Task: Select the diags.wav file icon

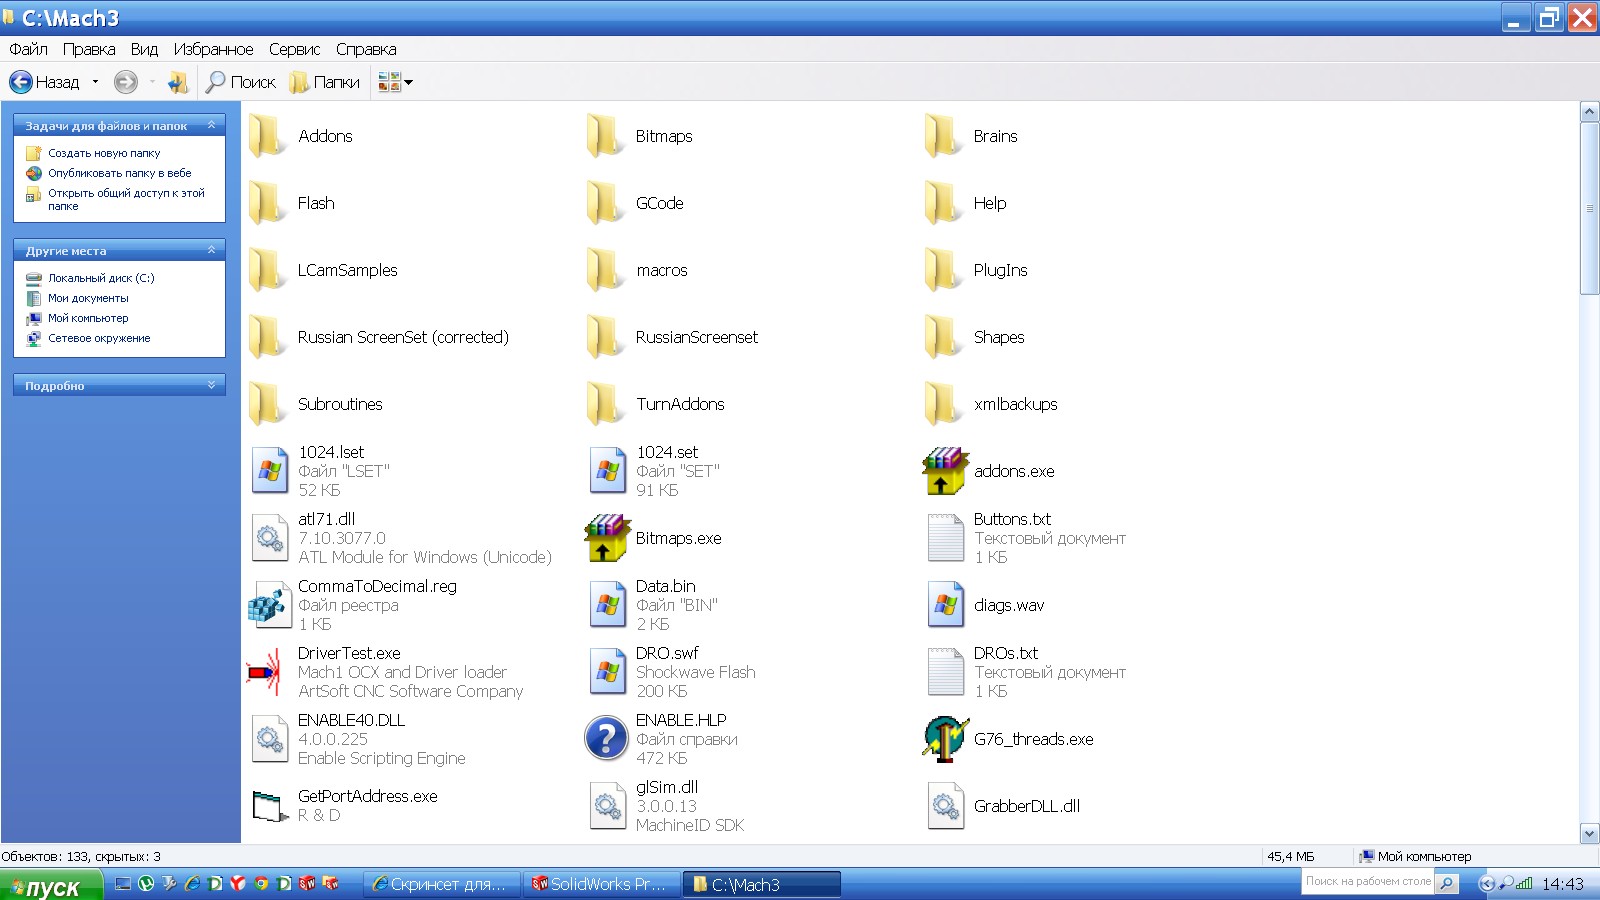Action: (945, 605)
